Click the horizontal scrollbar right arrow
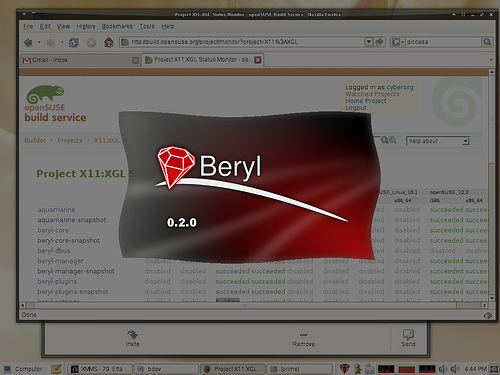Viewport: 500px width, 375px height. [x=485, y=305]
